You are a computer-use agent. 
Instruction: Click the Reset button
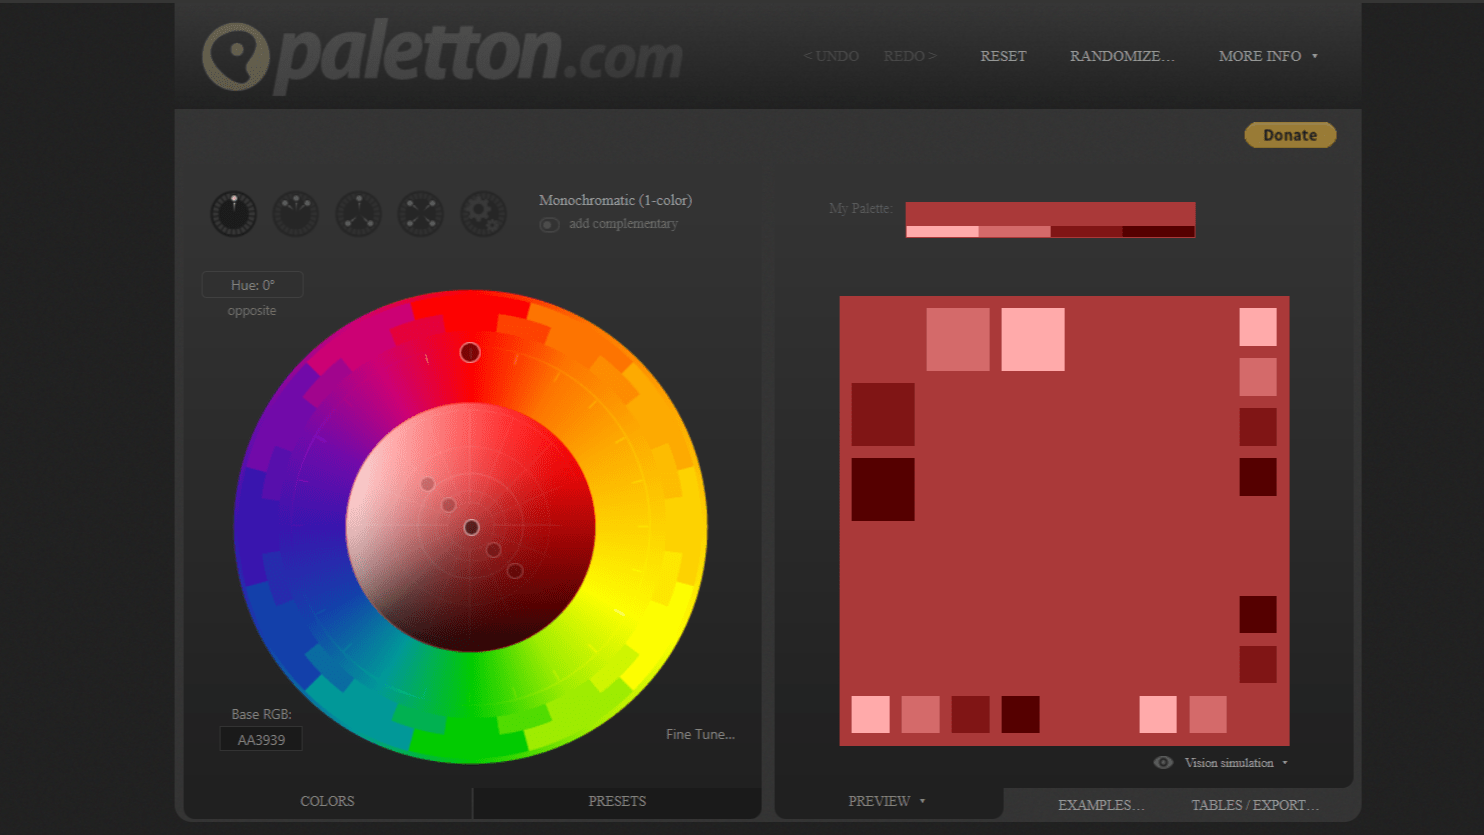pyautogui.click(x=1003, y=56)
